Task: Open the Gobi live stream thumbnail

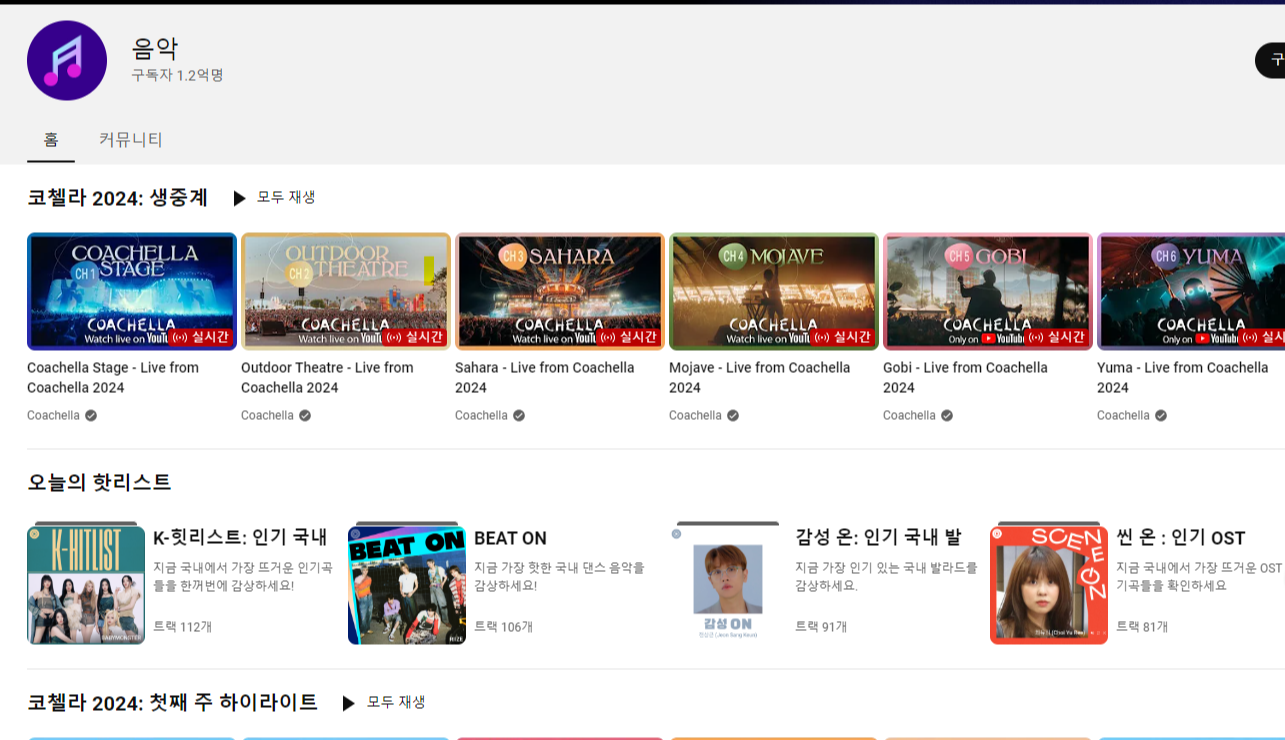Action: pyautogui.click(x=988, y=291)
